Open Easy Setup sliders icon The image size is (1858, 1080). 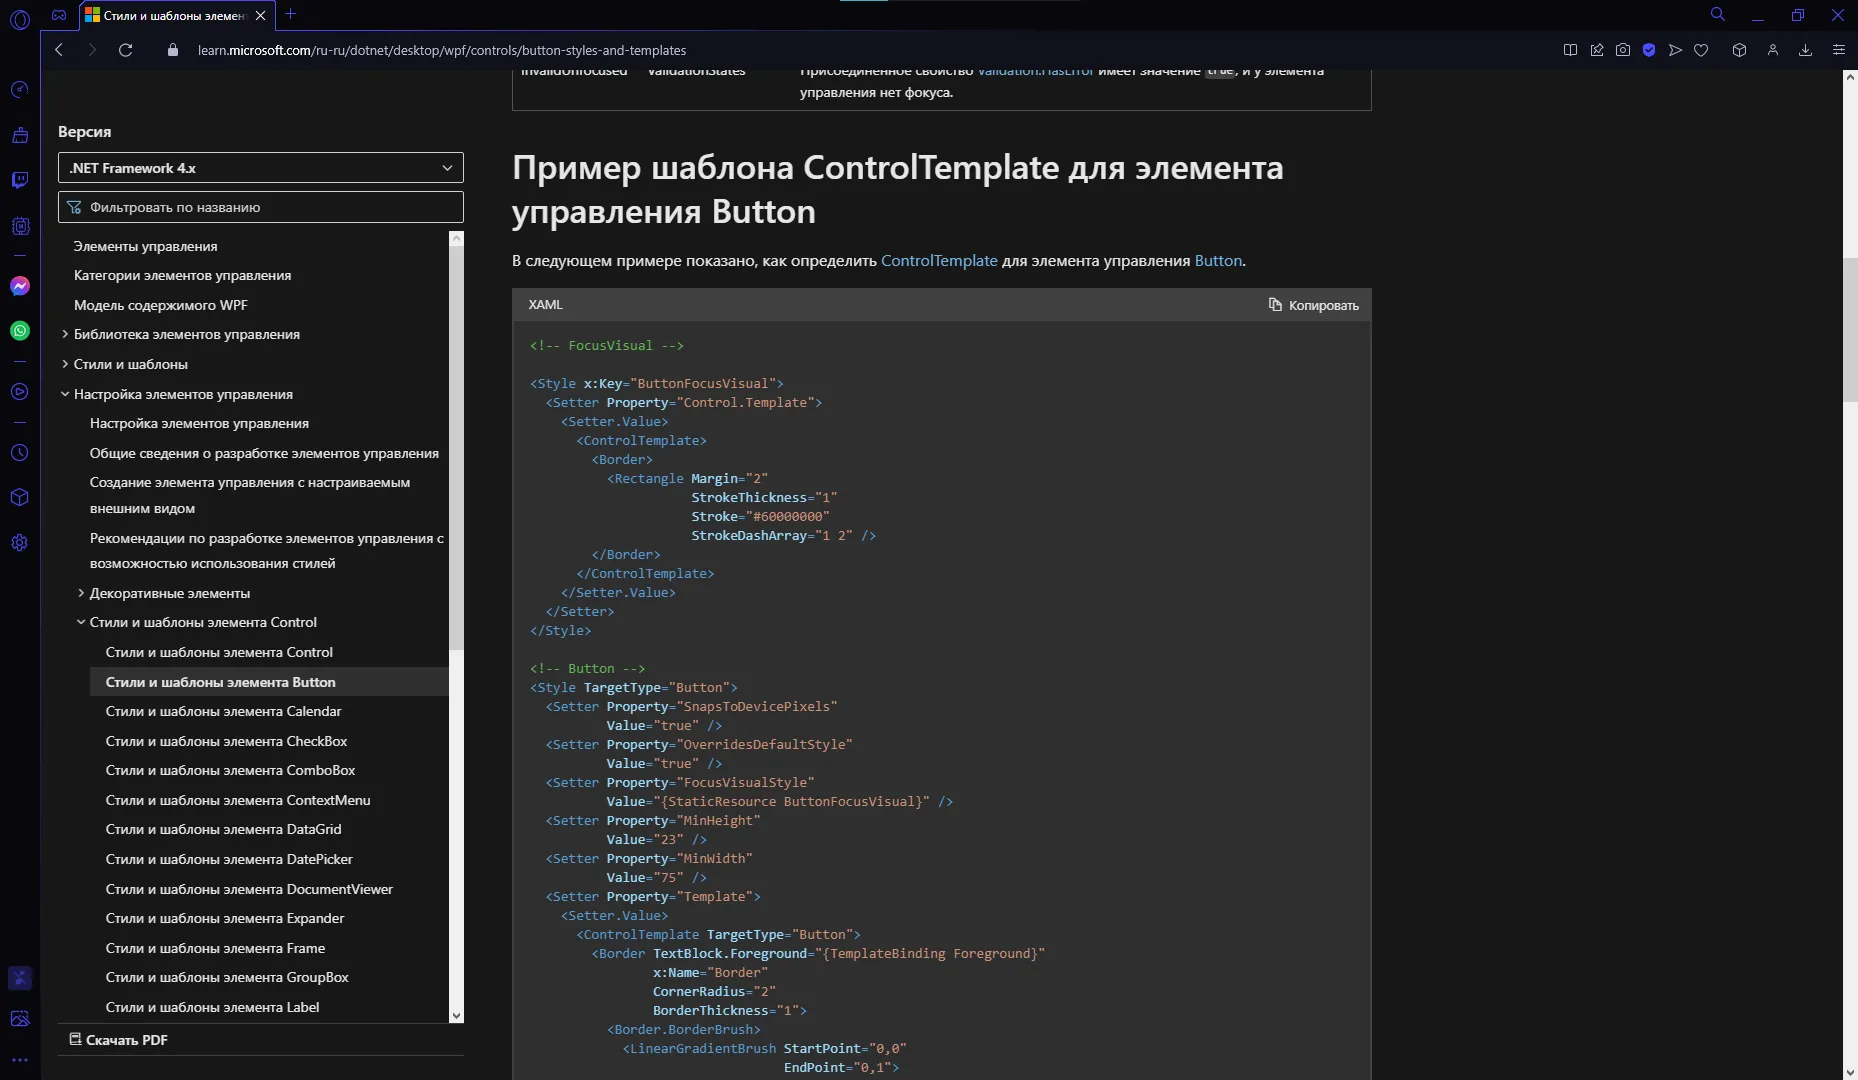point(1838,50)
